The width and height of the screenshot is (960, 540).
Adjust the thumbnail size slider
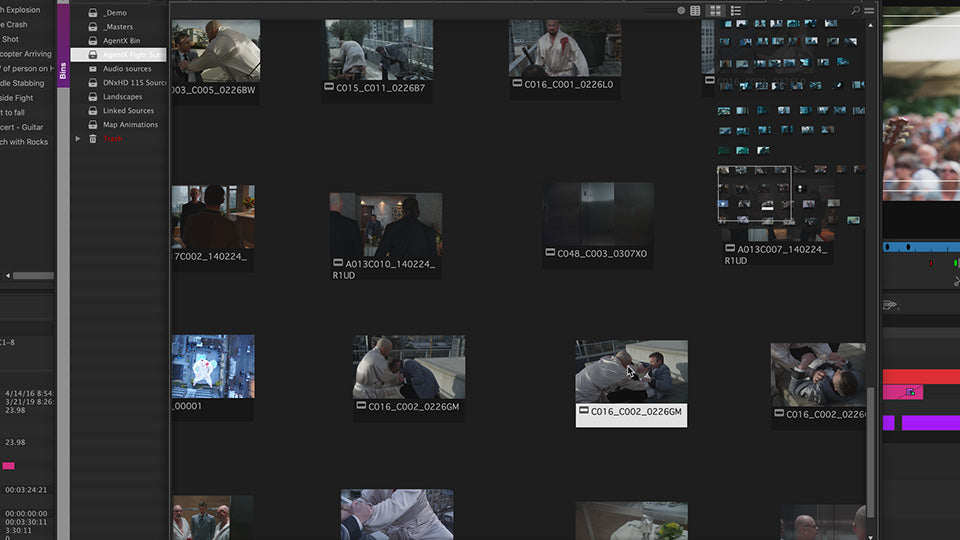(681, 10)
